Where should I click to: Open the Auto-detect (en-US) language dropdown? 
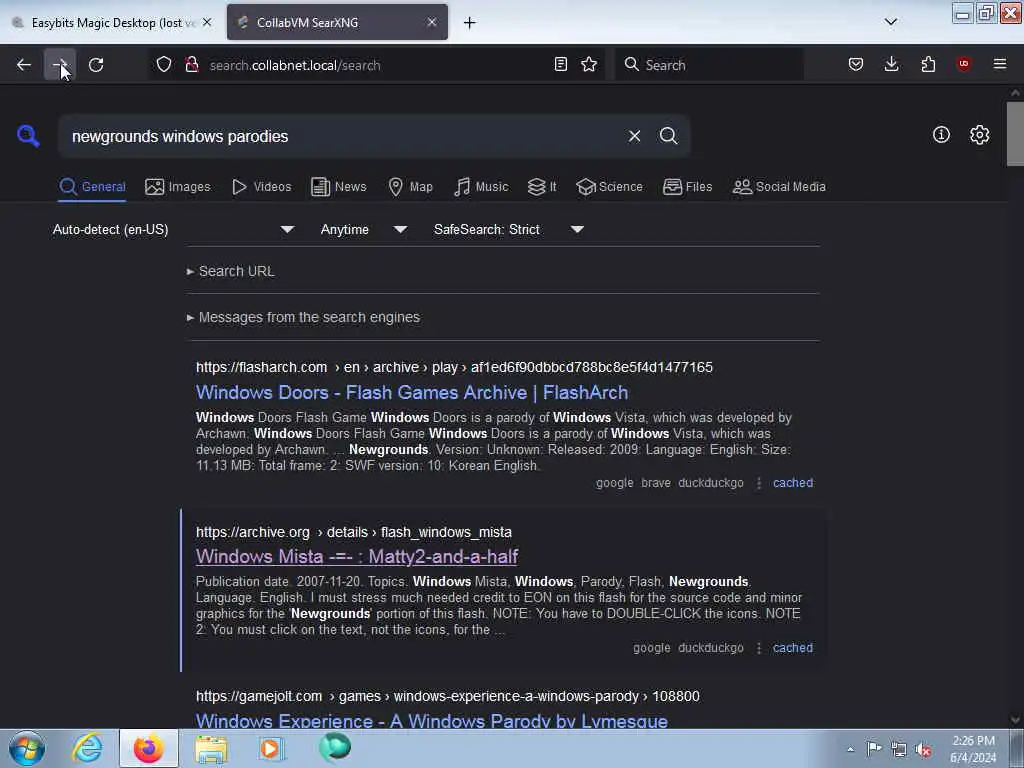173,229
